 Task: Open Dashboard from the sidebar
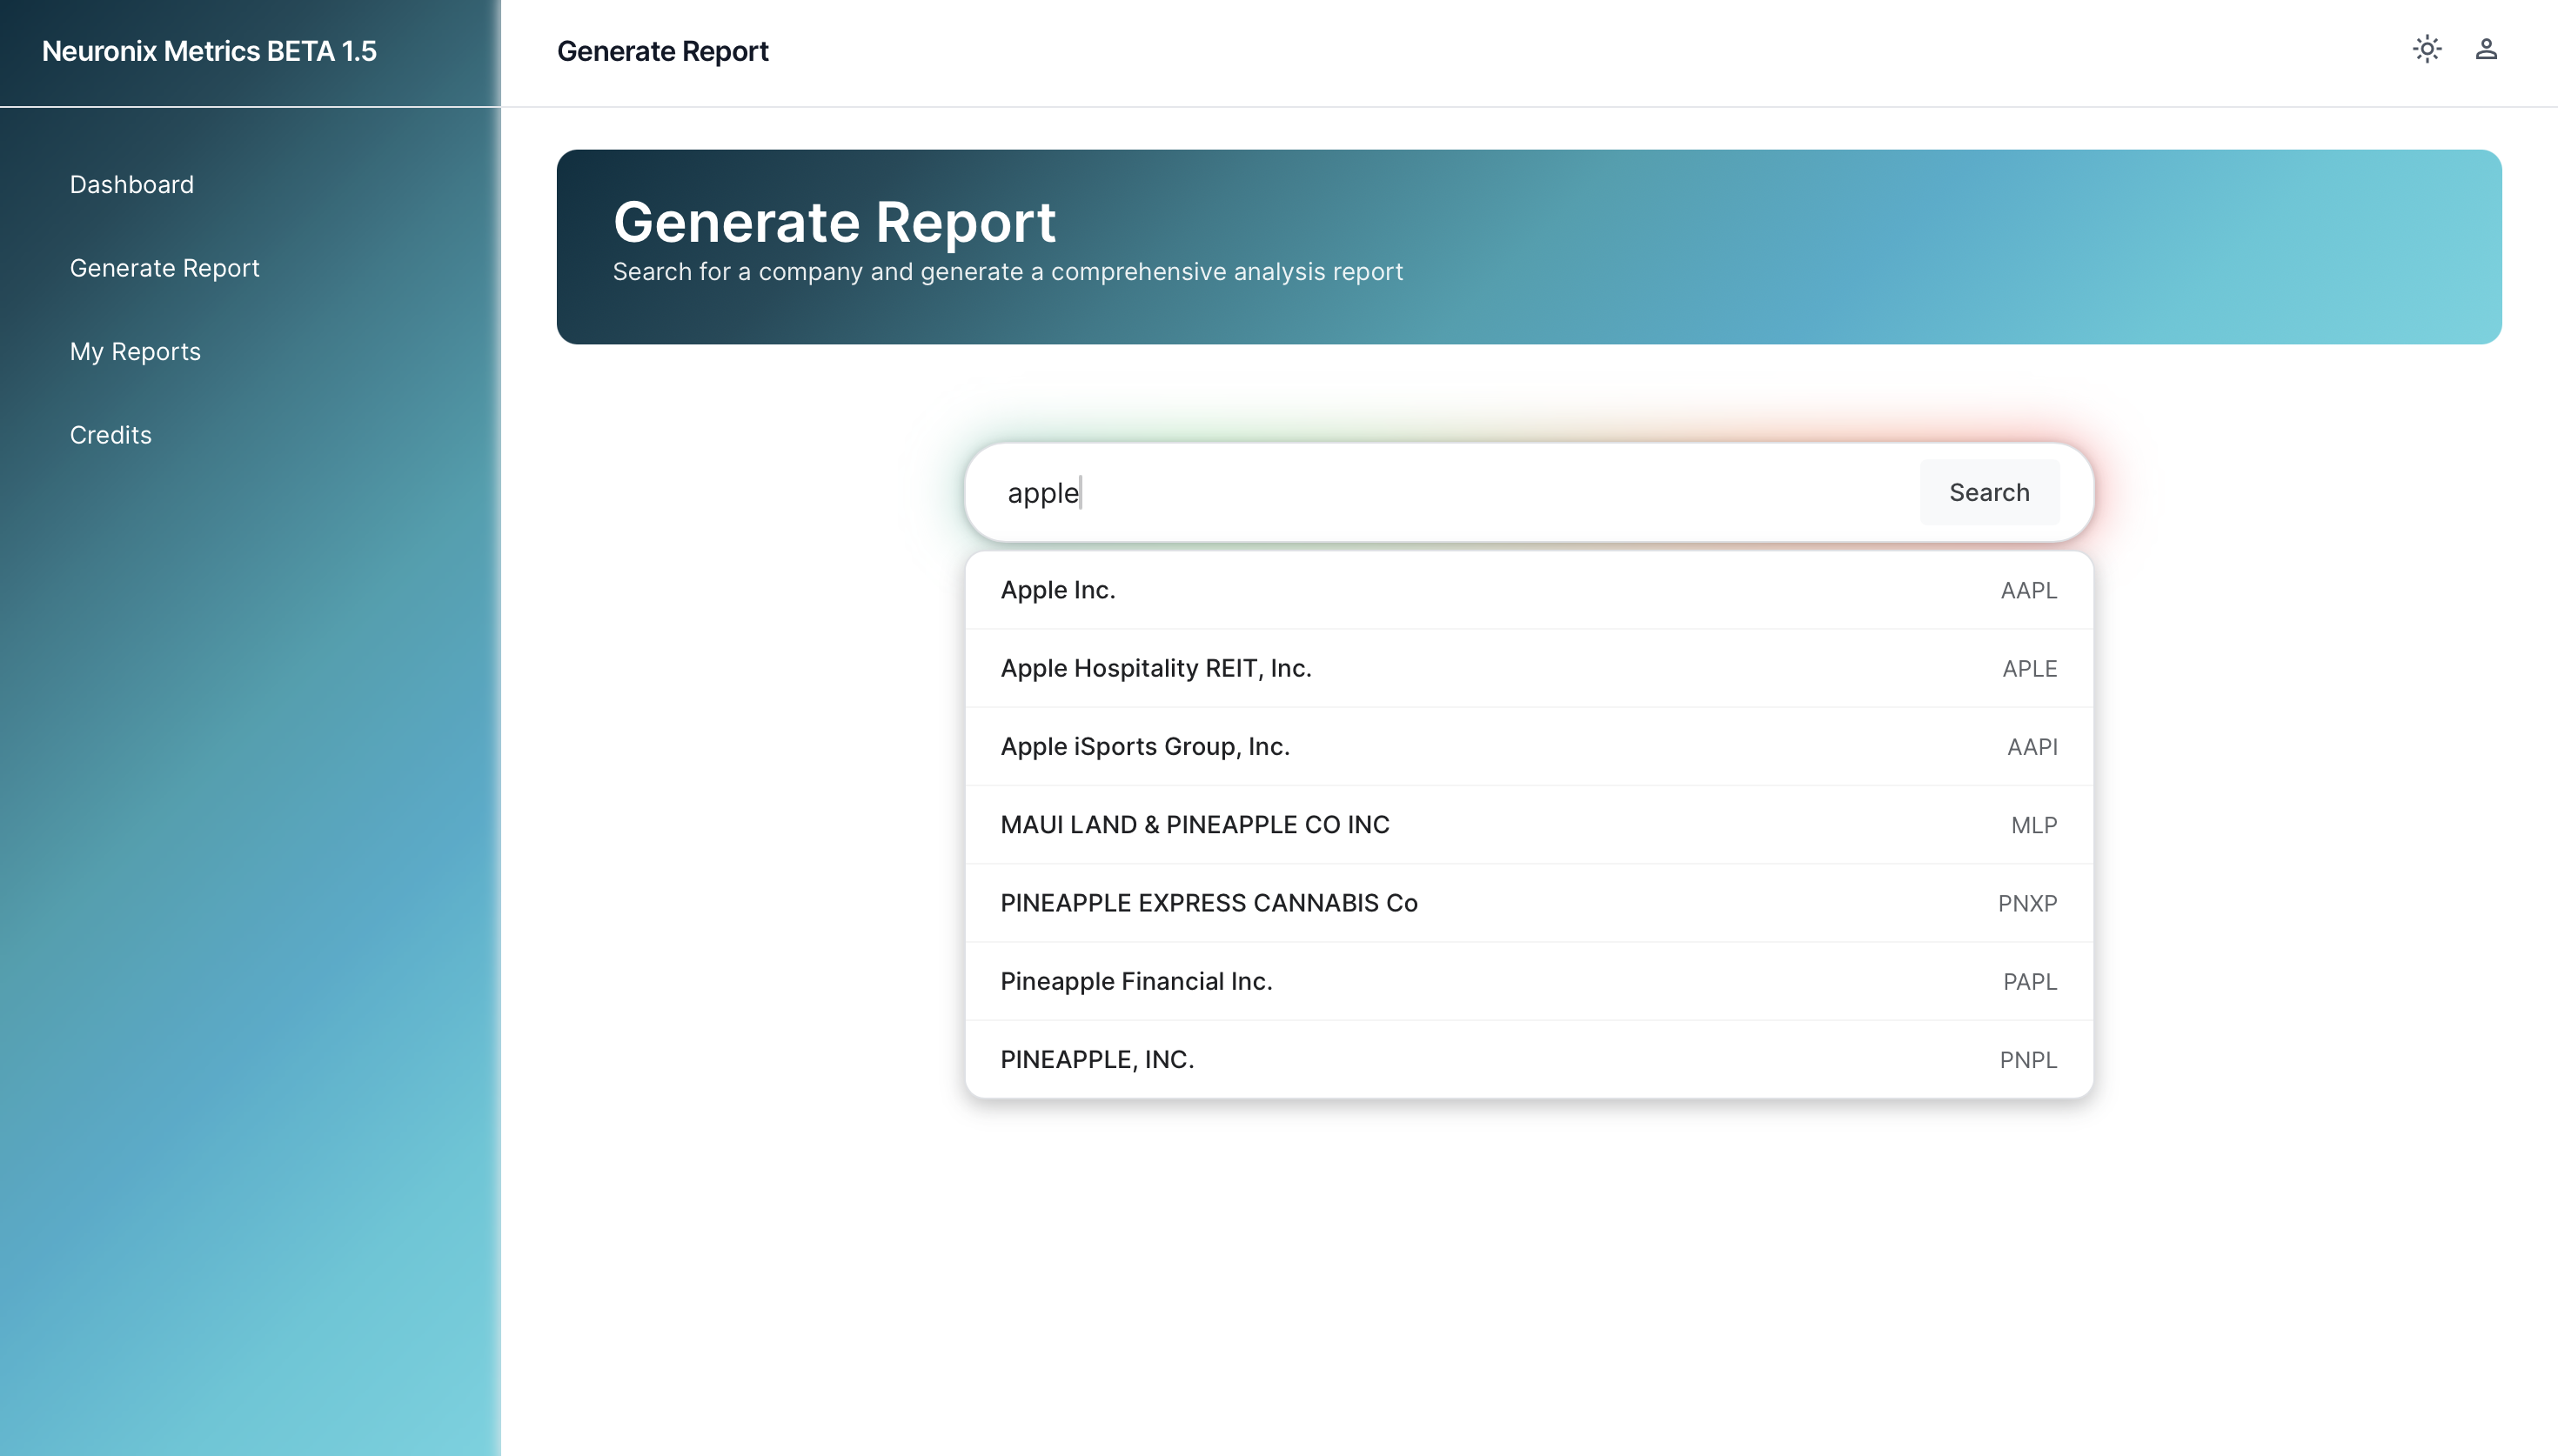(x=132, y=185)
